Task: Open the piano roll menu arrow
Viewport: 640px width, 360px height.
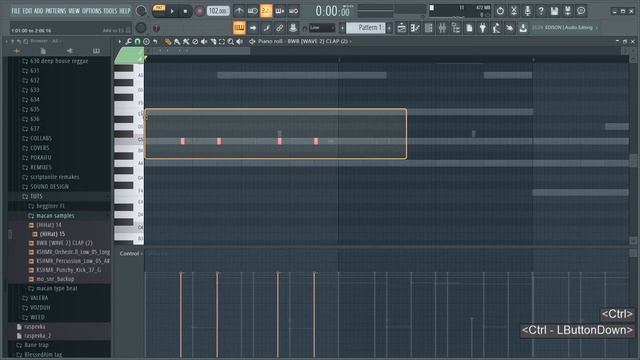Action: [120, 41]
